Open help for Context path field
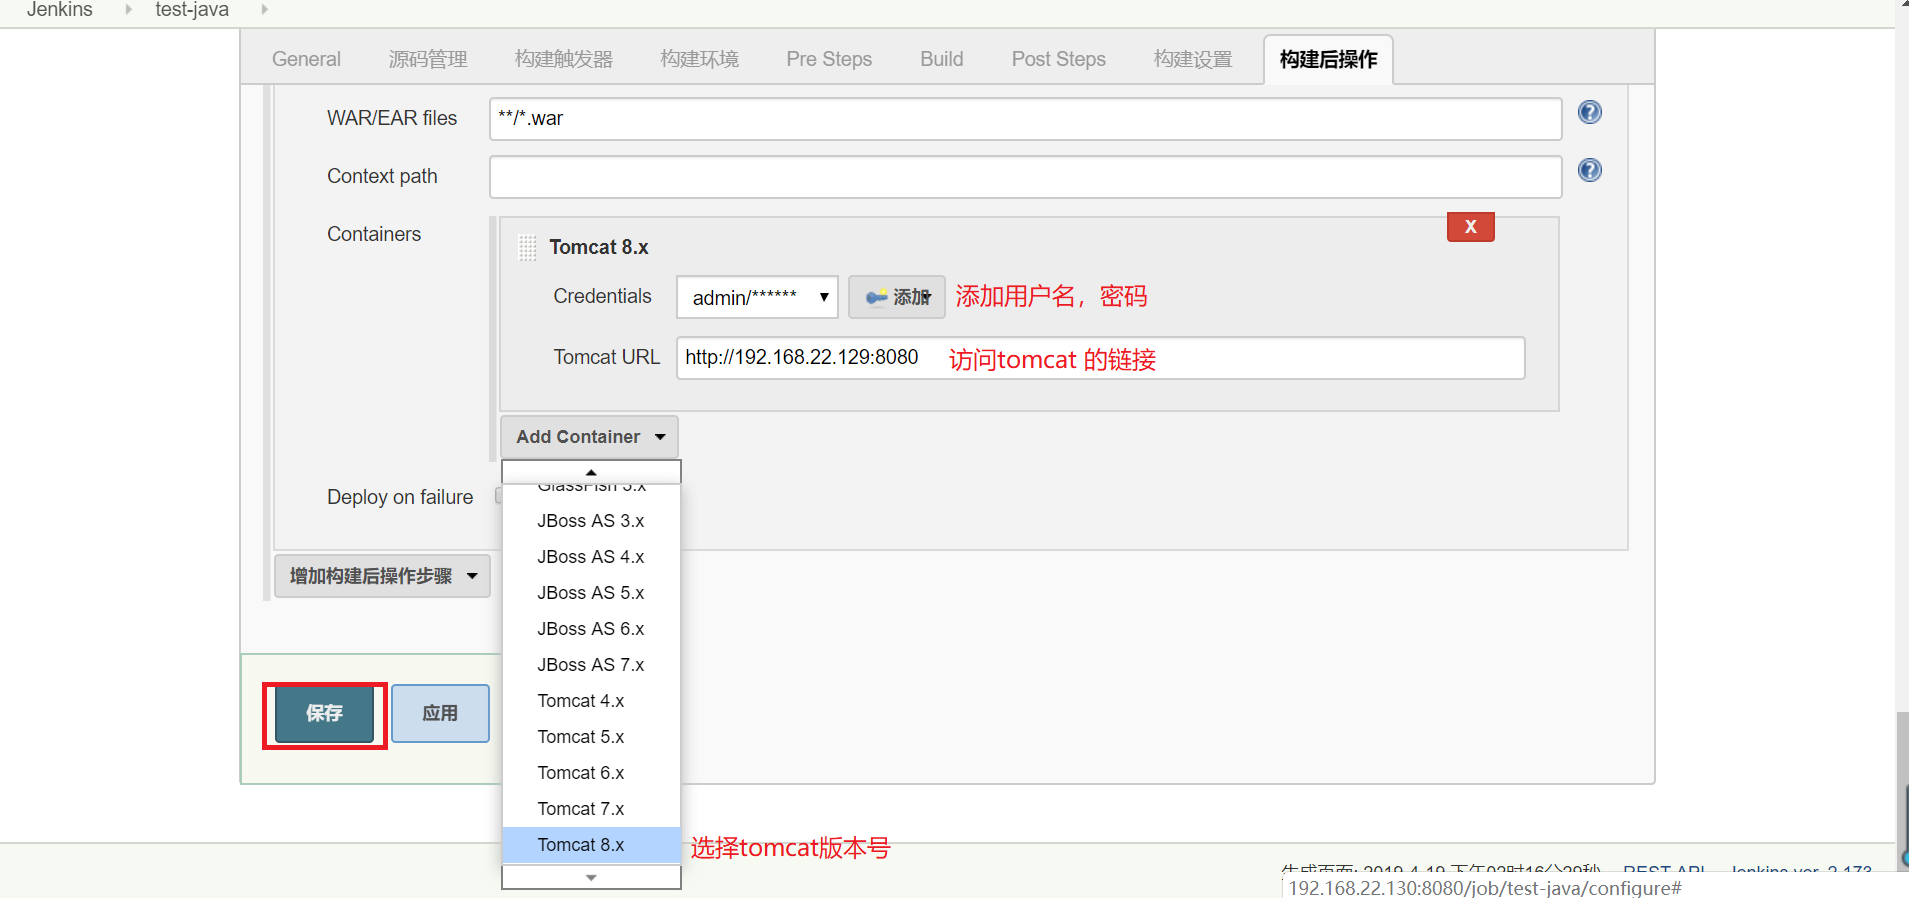 point(1589,170)
